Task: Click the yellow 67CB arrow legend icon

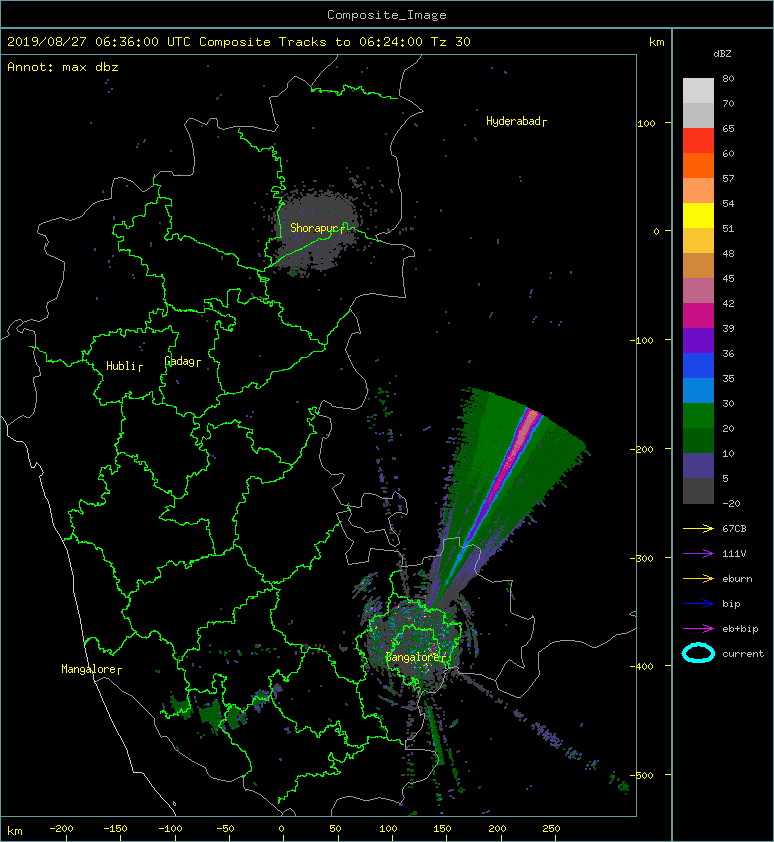Action: coord(698,529)
